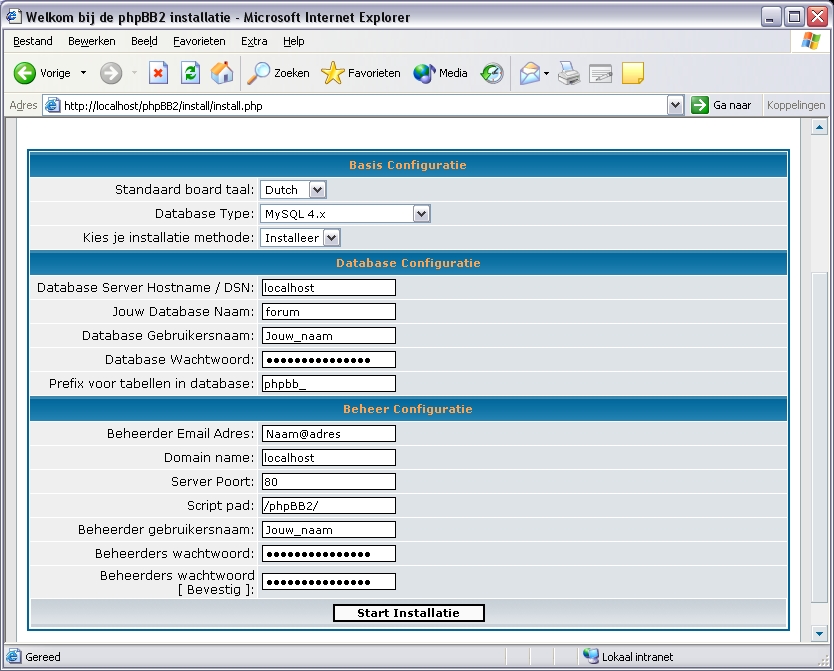Click the Database Gebruikersnaam field
834x671 pixels.
pos(329,336)
